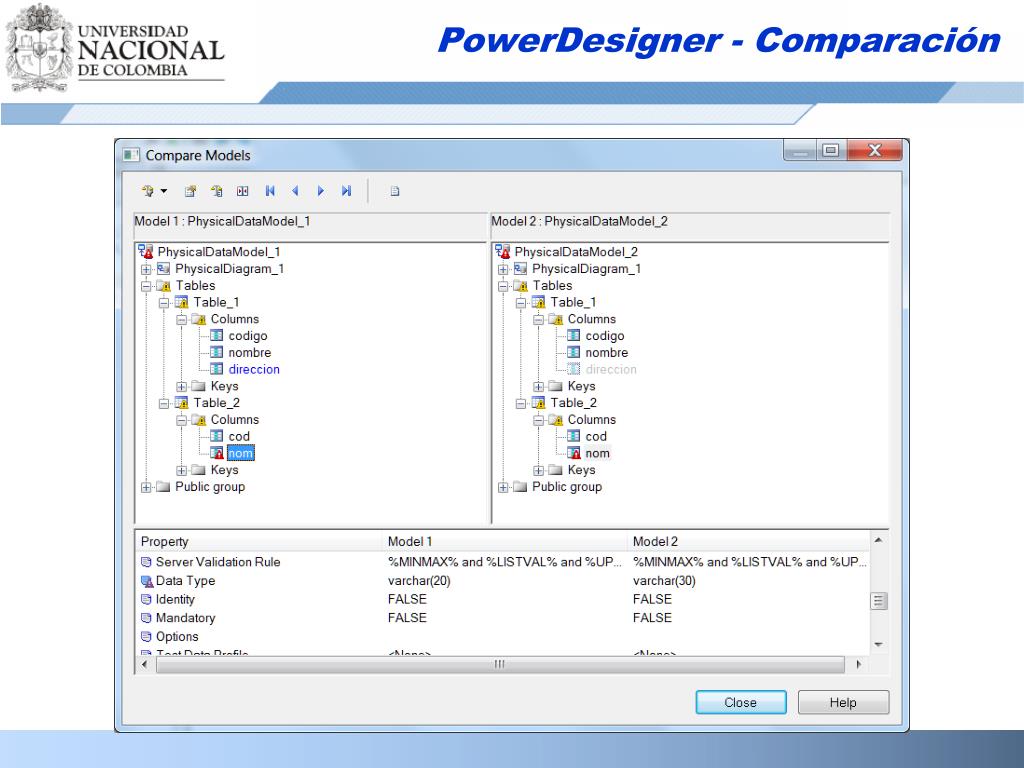Click the Table_2 Columns folder icon in Model 2
Viewport: 1024px width, 768px height.
(556, 420)
